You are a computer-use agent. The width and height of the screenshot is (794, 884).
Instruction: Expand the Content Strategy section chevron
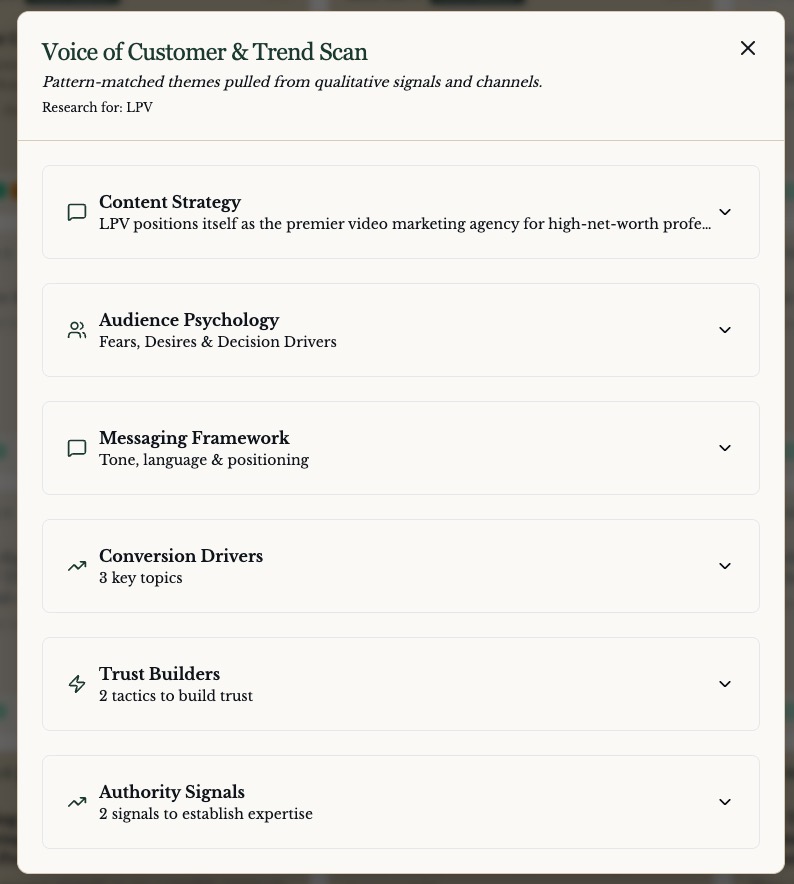[725, 212]
